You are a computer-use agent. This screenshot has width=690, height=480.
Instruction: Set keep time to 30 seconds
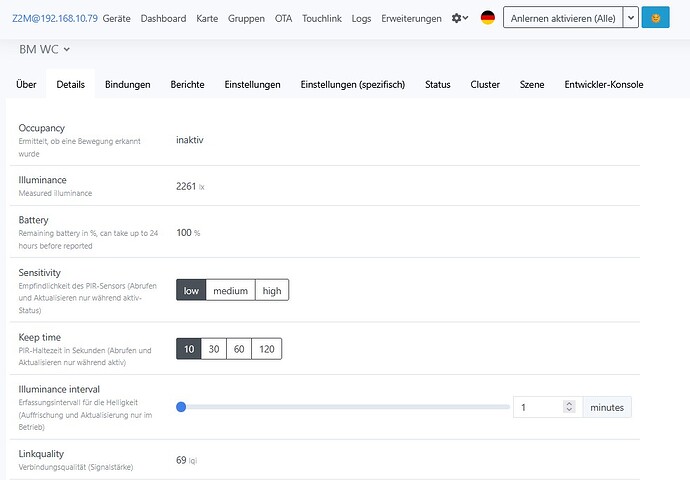214,349
